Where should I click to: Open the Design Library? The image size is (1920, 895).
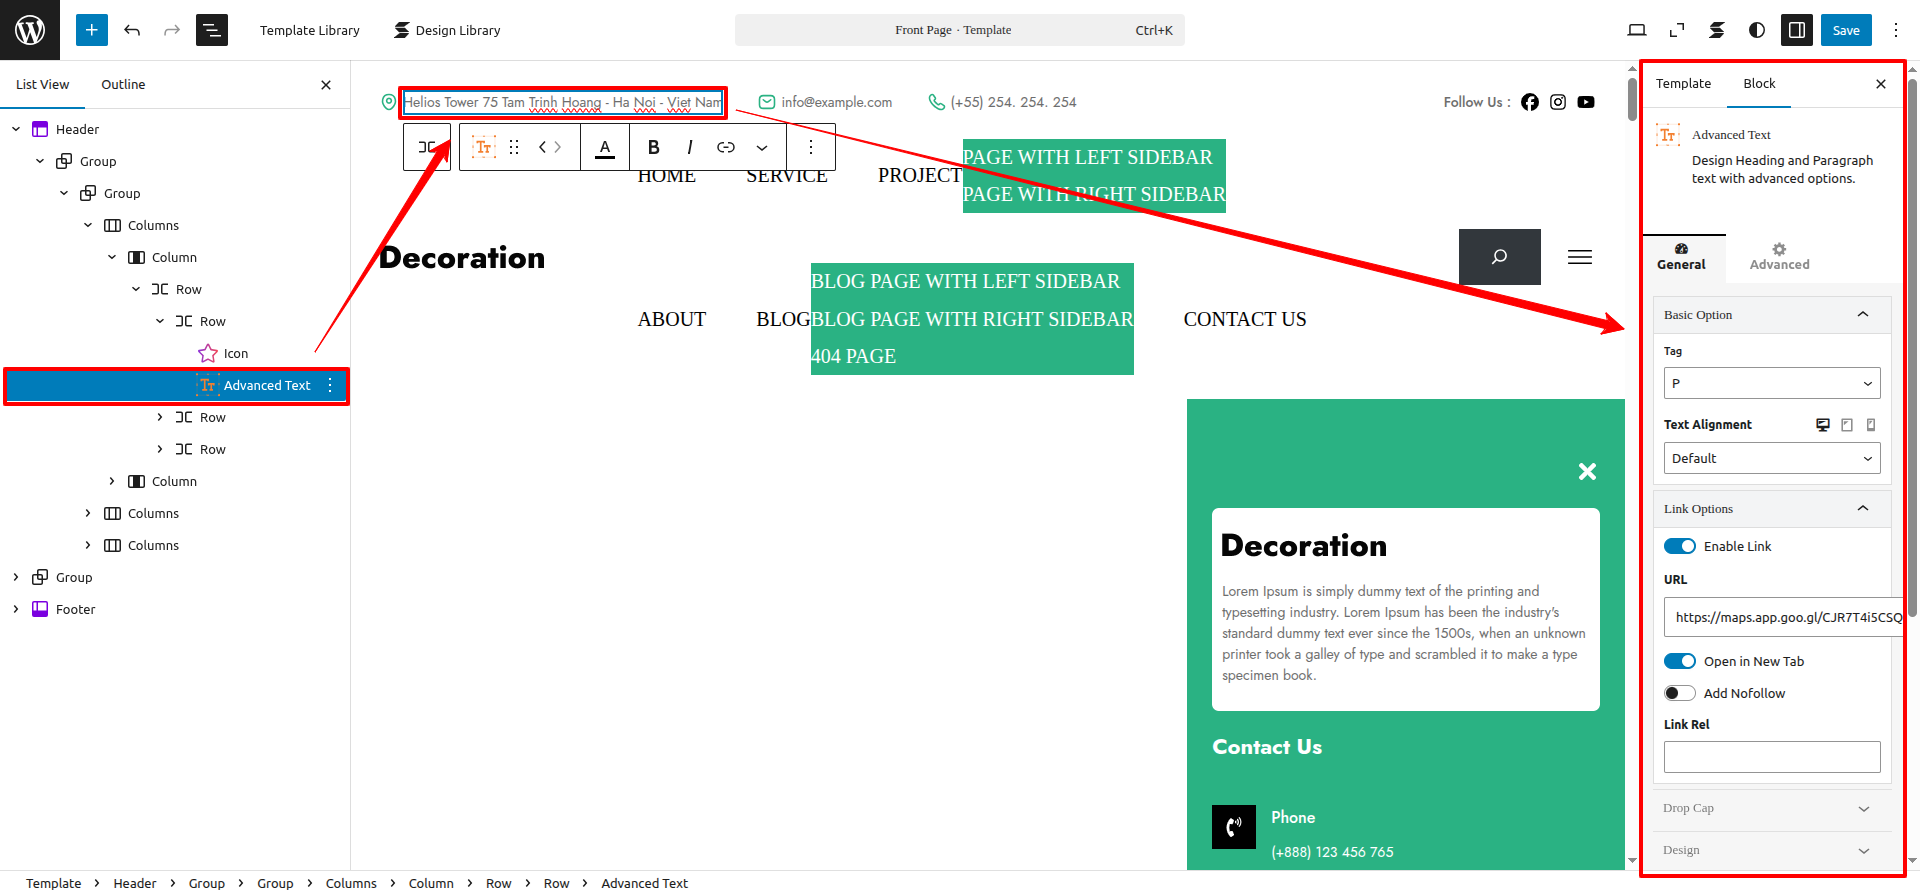pos(447,30)
